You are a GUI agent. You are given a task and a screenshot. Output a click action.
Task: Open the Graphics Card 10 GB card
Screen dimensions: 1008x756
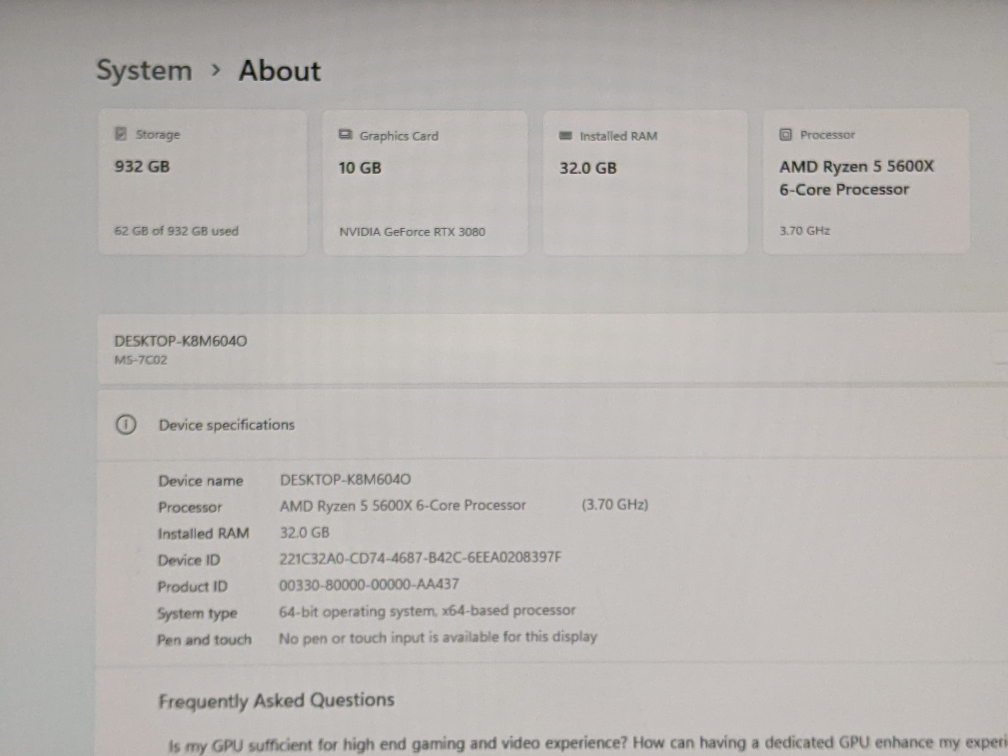(425, 184)
